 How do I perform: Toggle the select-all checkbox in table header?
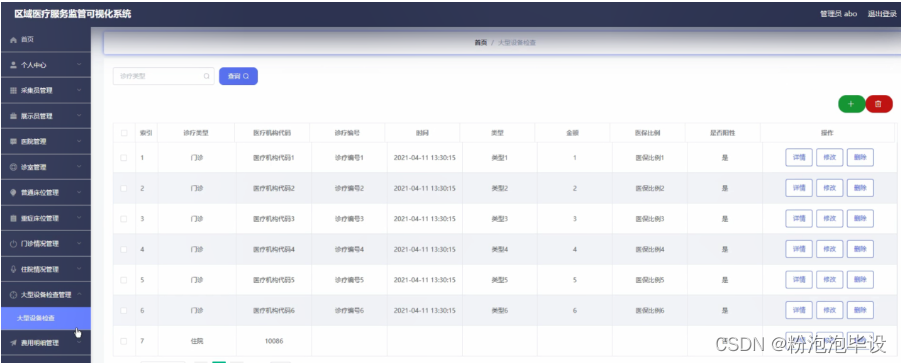(124, 133)
